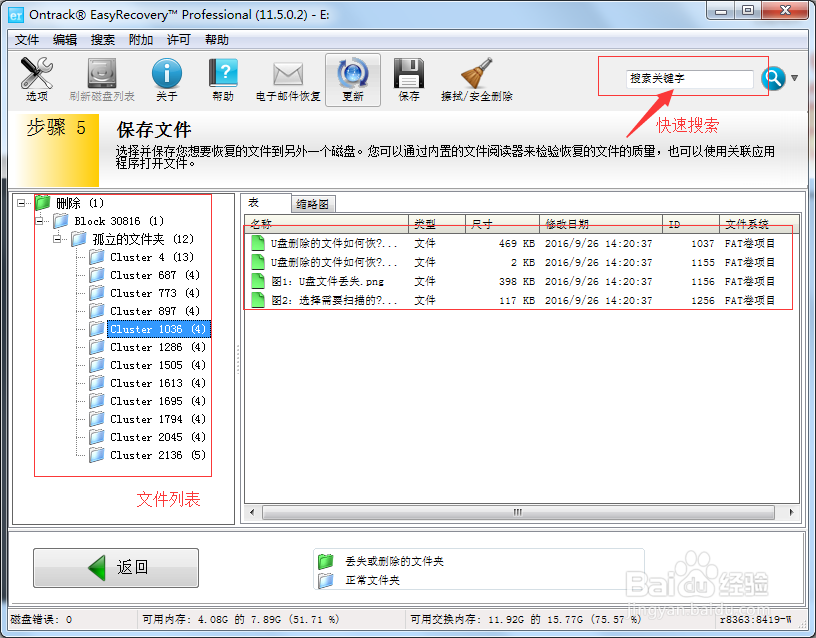
Task: Click green file icon of ID 1155
Action: (x=258, y=262)
